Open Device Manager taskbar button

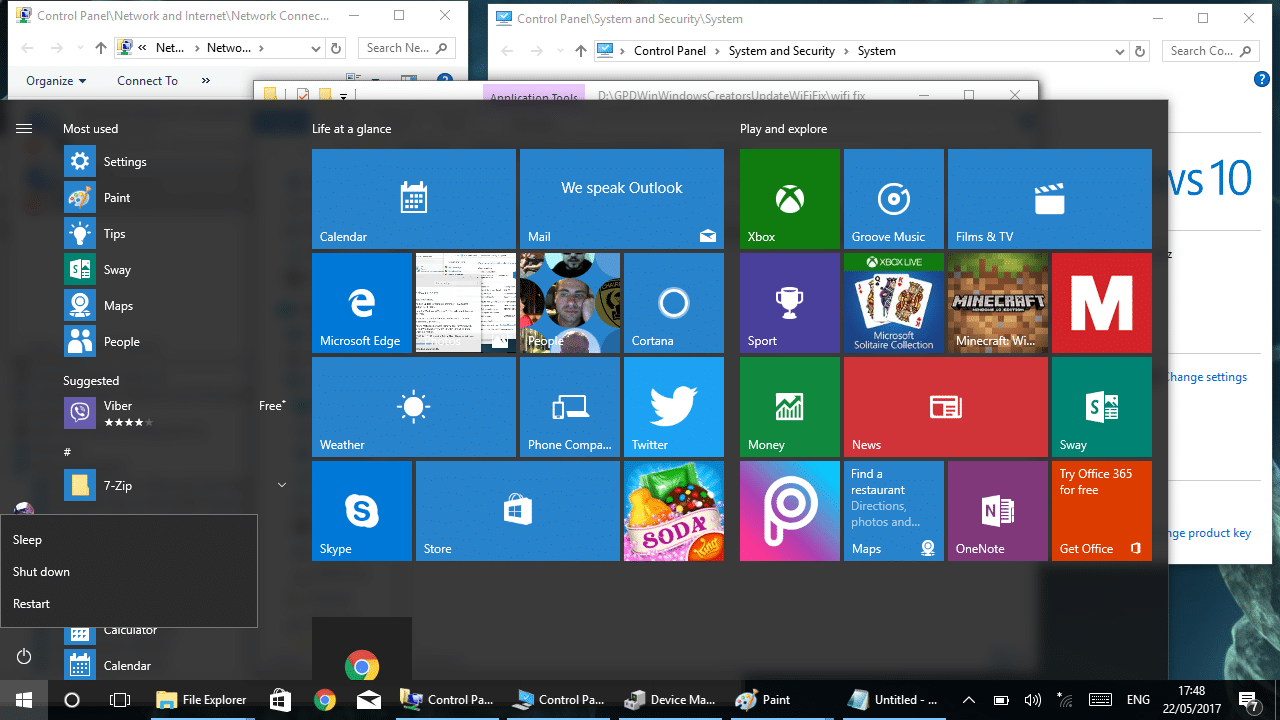(669, 700)
